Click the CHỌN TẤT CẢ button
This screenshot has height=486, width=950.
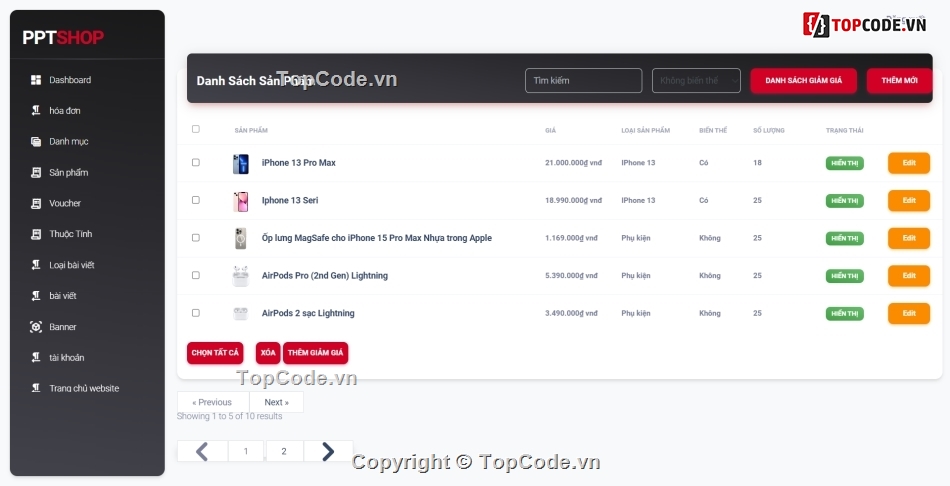pos(215,353)
